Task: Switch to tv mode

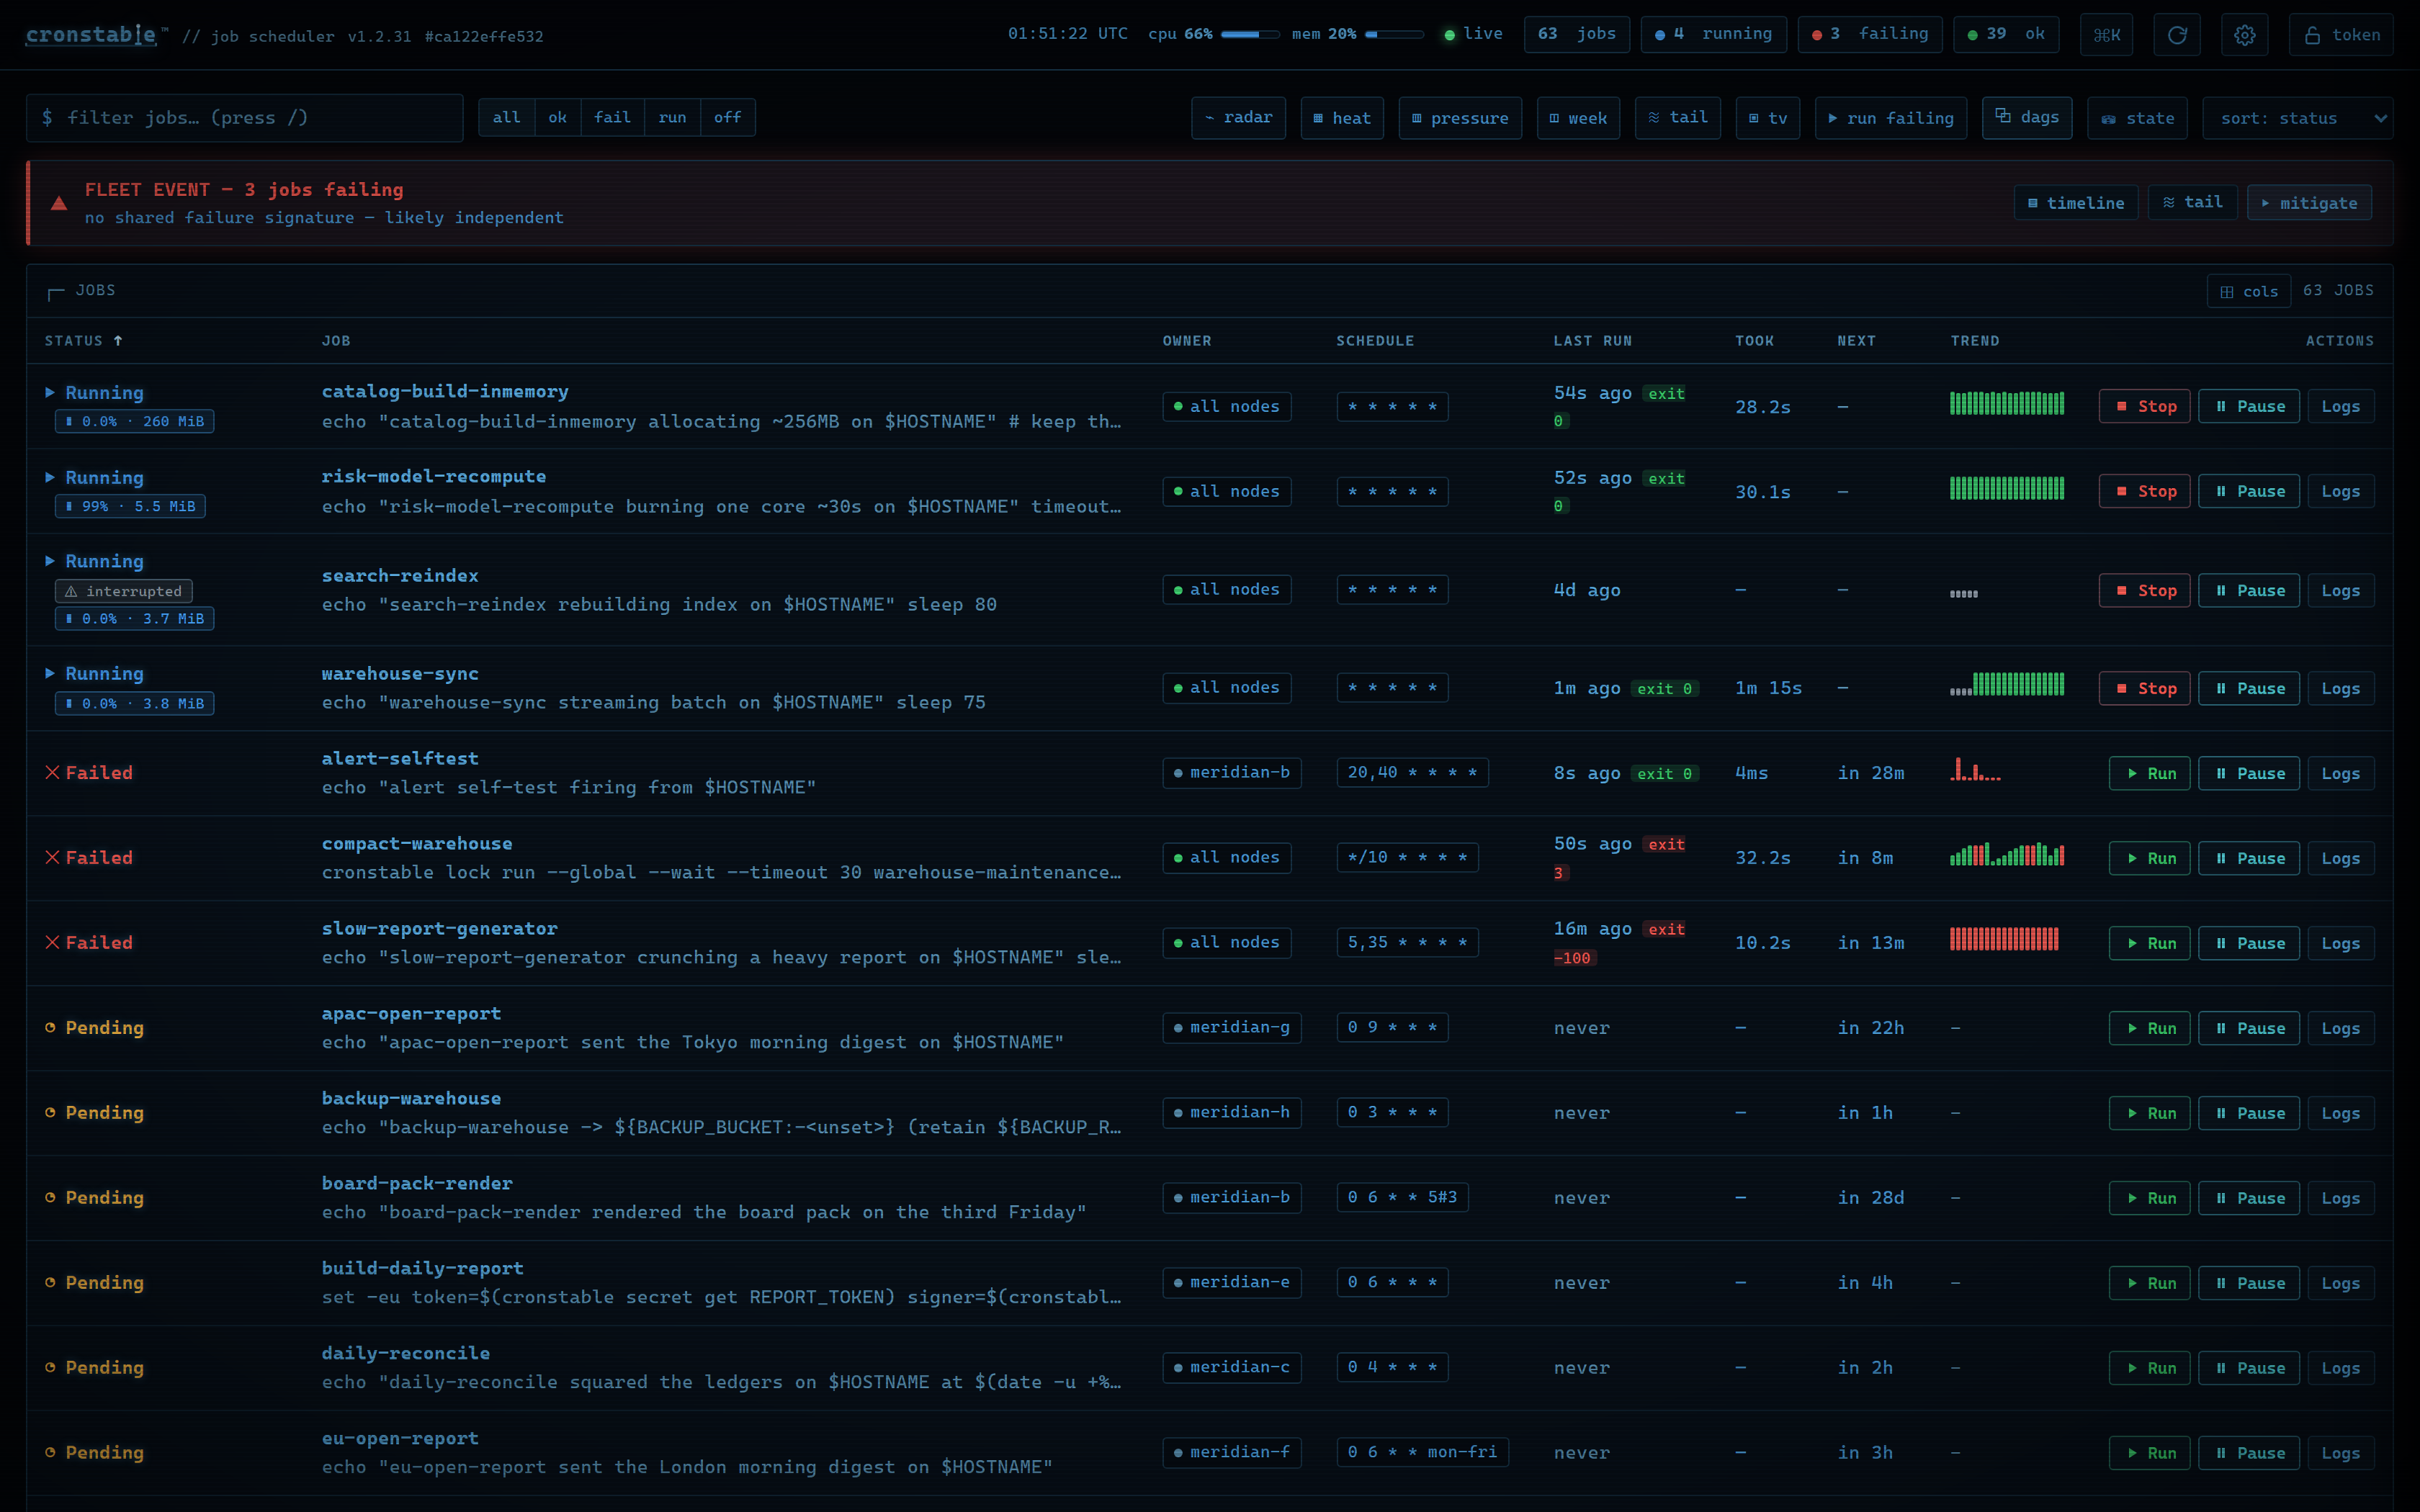Action: 1768,118
